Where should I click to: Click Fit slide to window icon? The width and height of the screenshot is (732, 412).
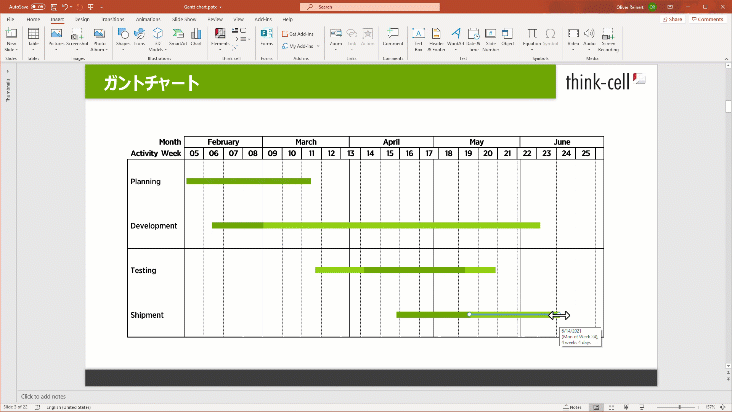[723, 407]
